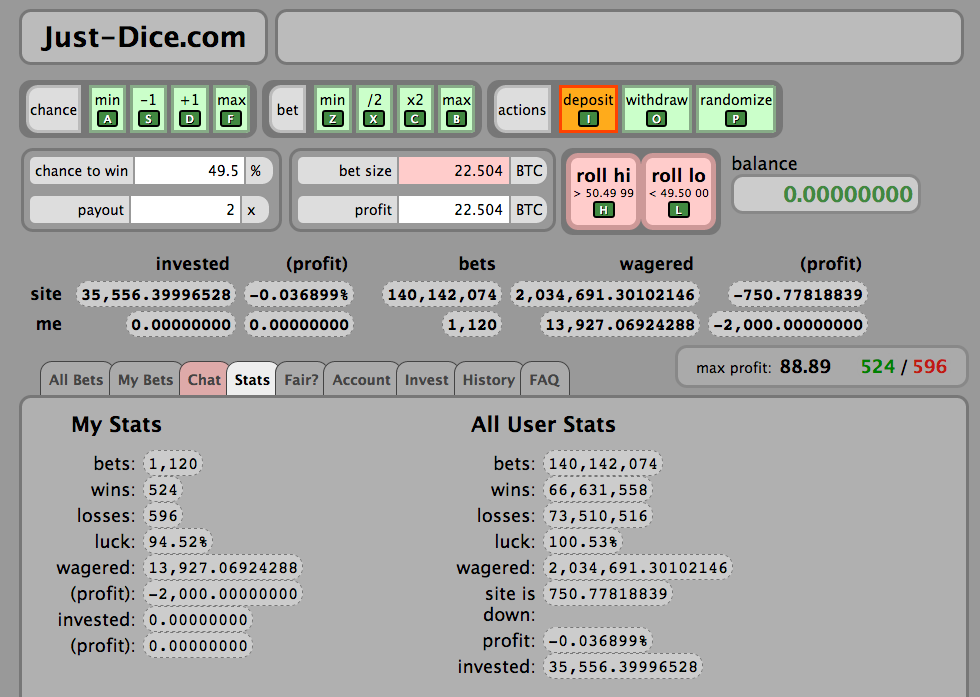Double the bet with x2 button
The width and height of the screenshot is (980, 697).
[x=415, y=109]
